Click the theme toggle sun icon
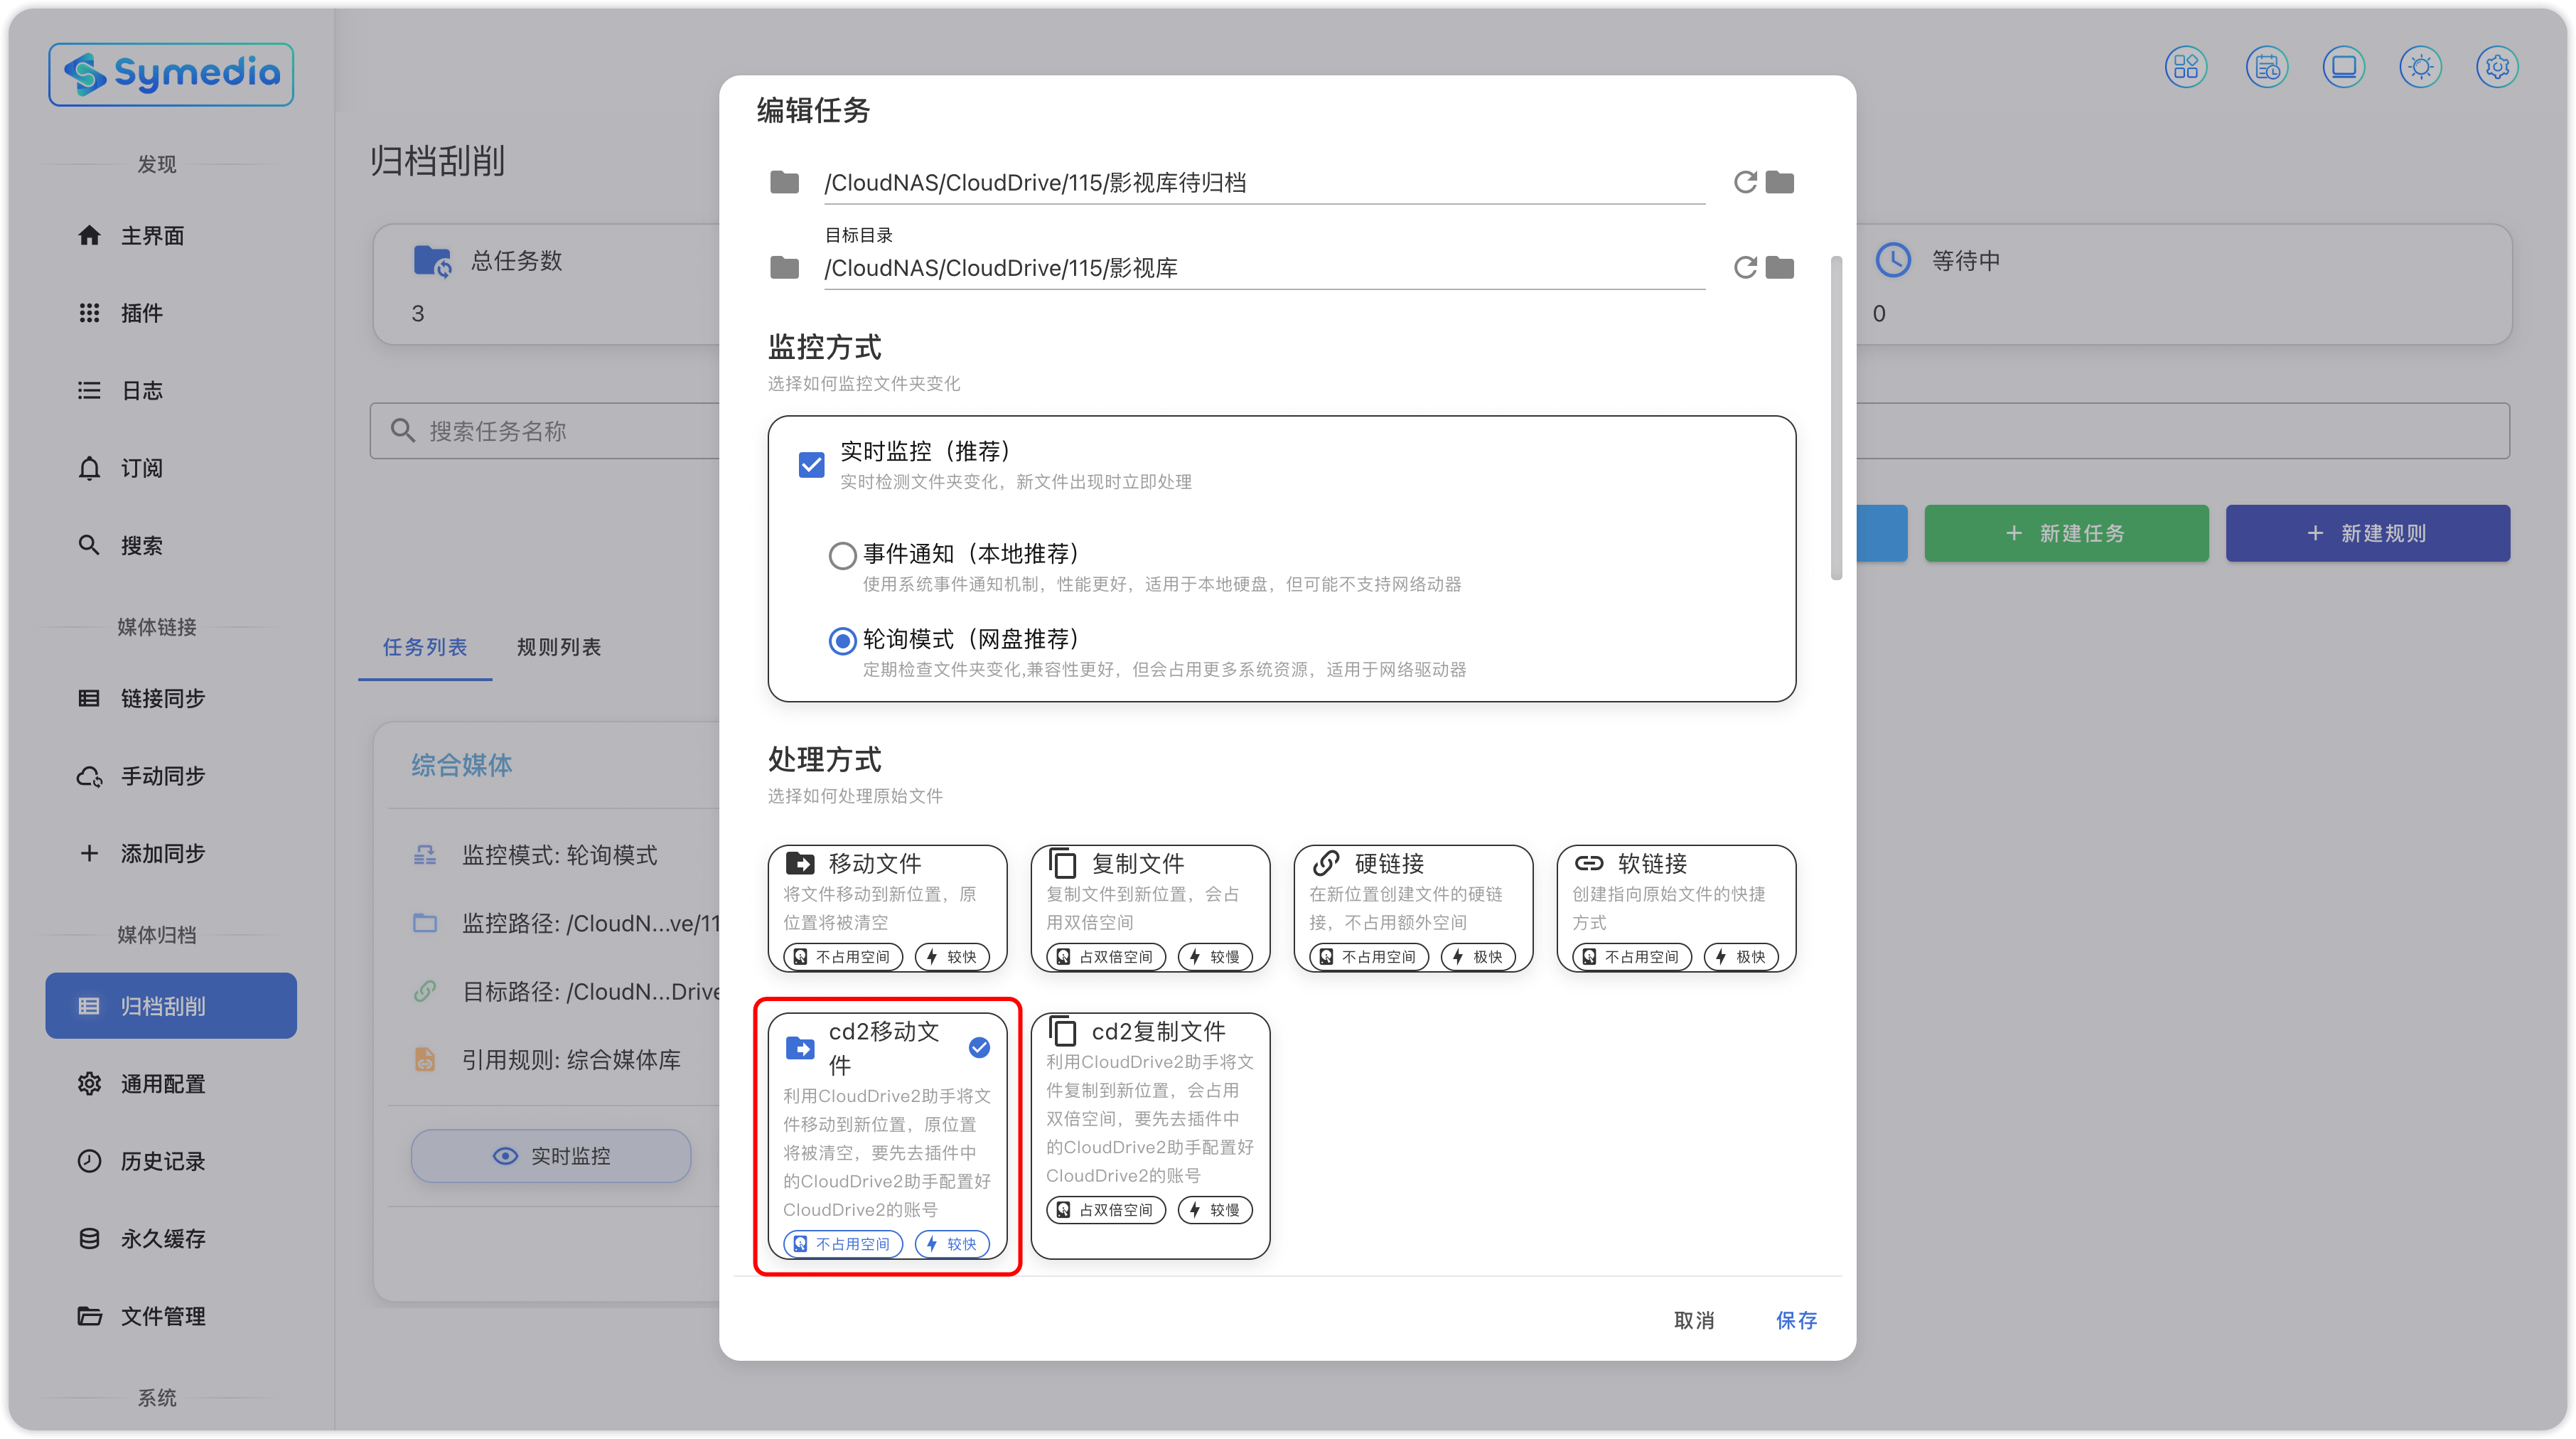 coord(2420,67)
